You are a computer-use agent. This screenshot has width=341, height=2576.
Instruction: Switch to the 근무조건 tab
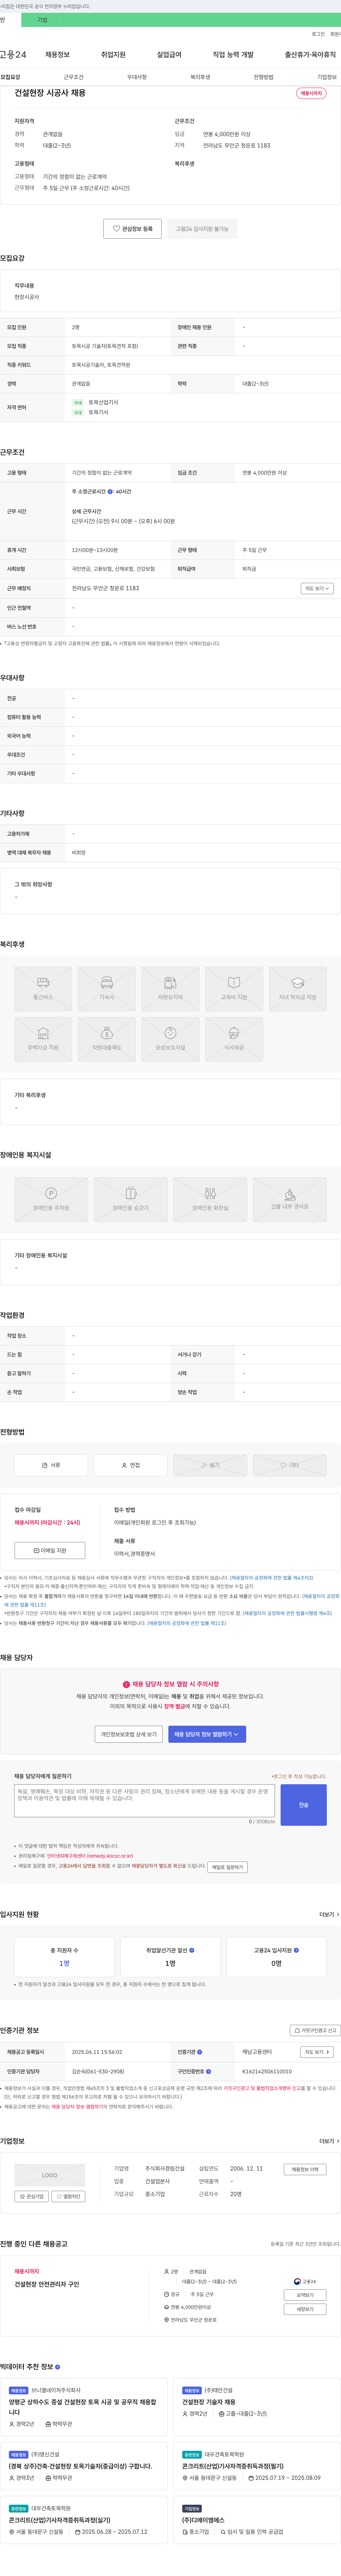[73, 77]
